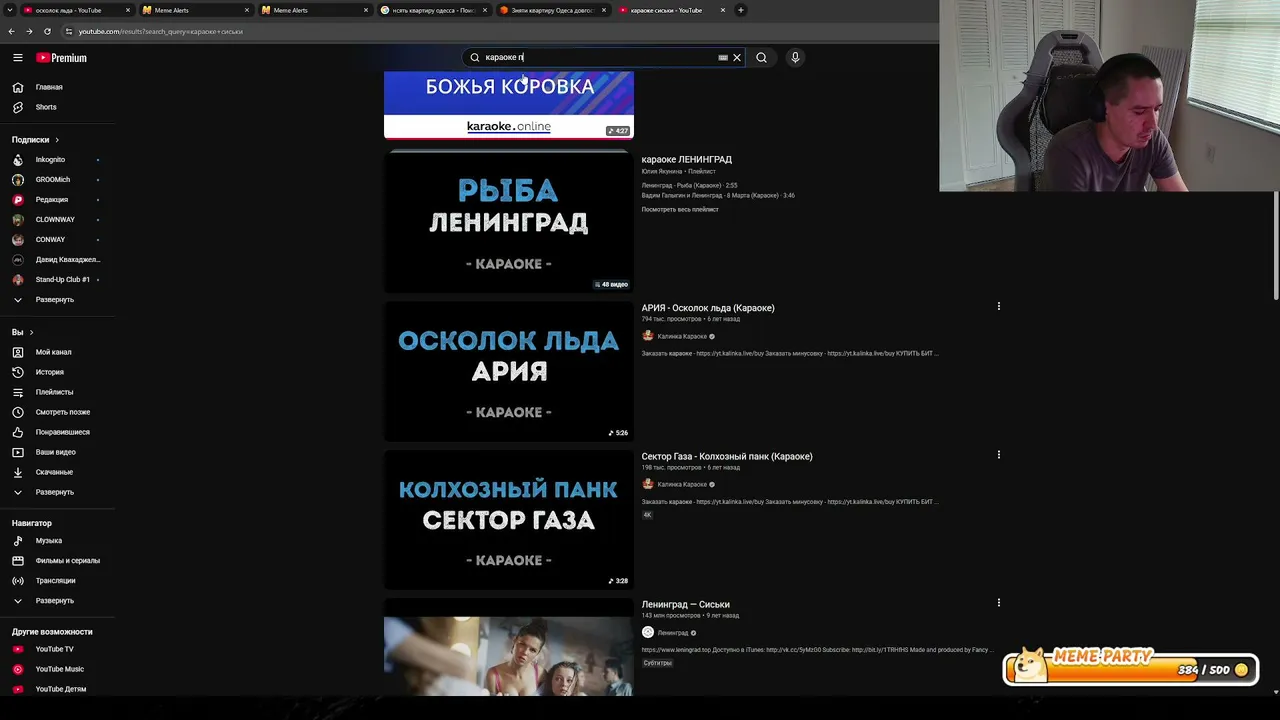
Task: Play the Осколок льда Ария thumbnail
Action: click(509, 371)
